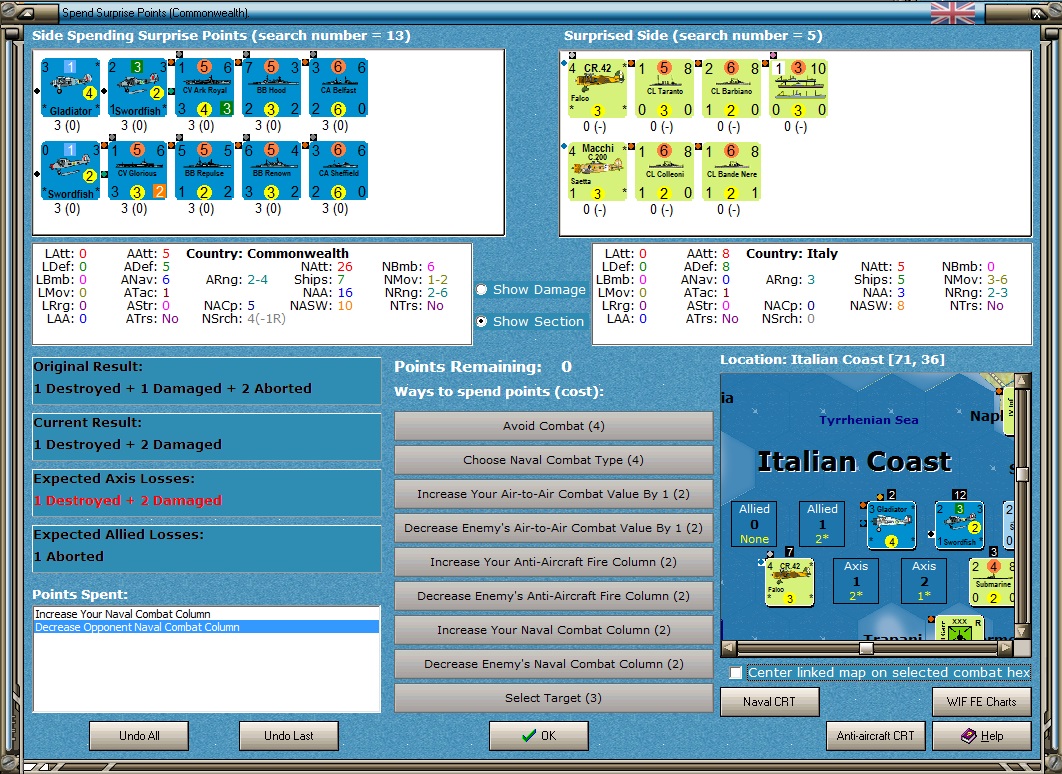1062x774 pixels.
Task: Click the map scroll-down arrow
Action: click(x=1023, y=631)
